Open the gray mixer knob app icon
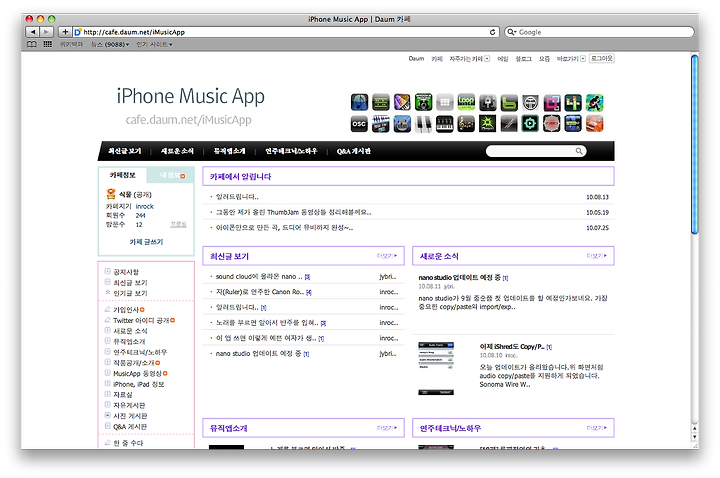 487,102
